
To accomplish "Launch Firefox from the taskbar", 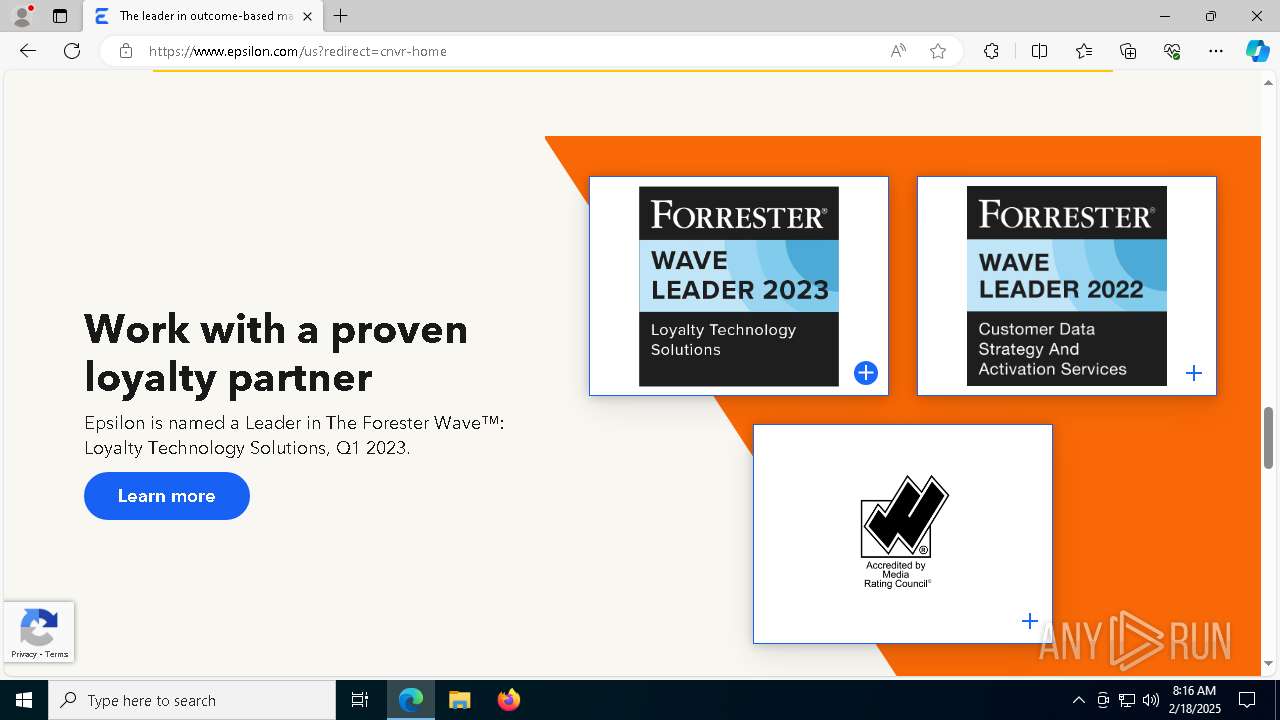I will (508, 700).
